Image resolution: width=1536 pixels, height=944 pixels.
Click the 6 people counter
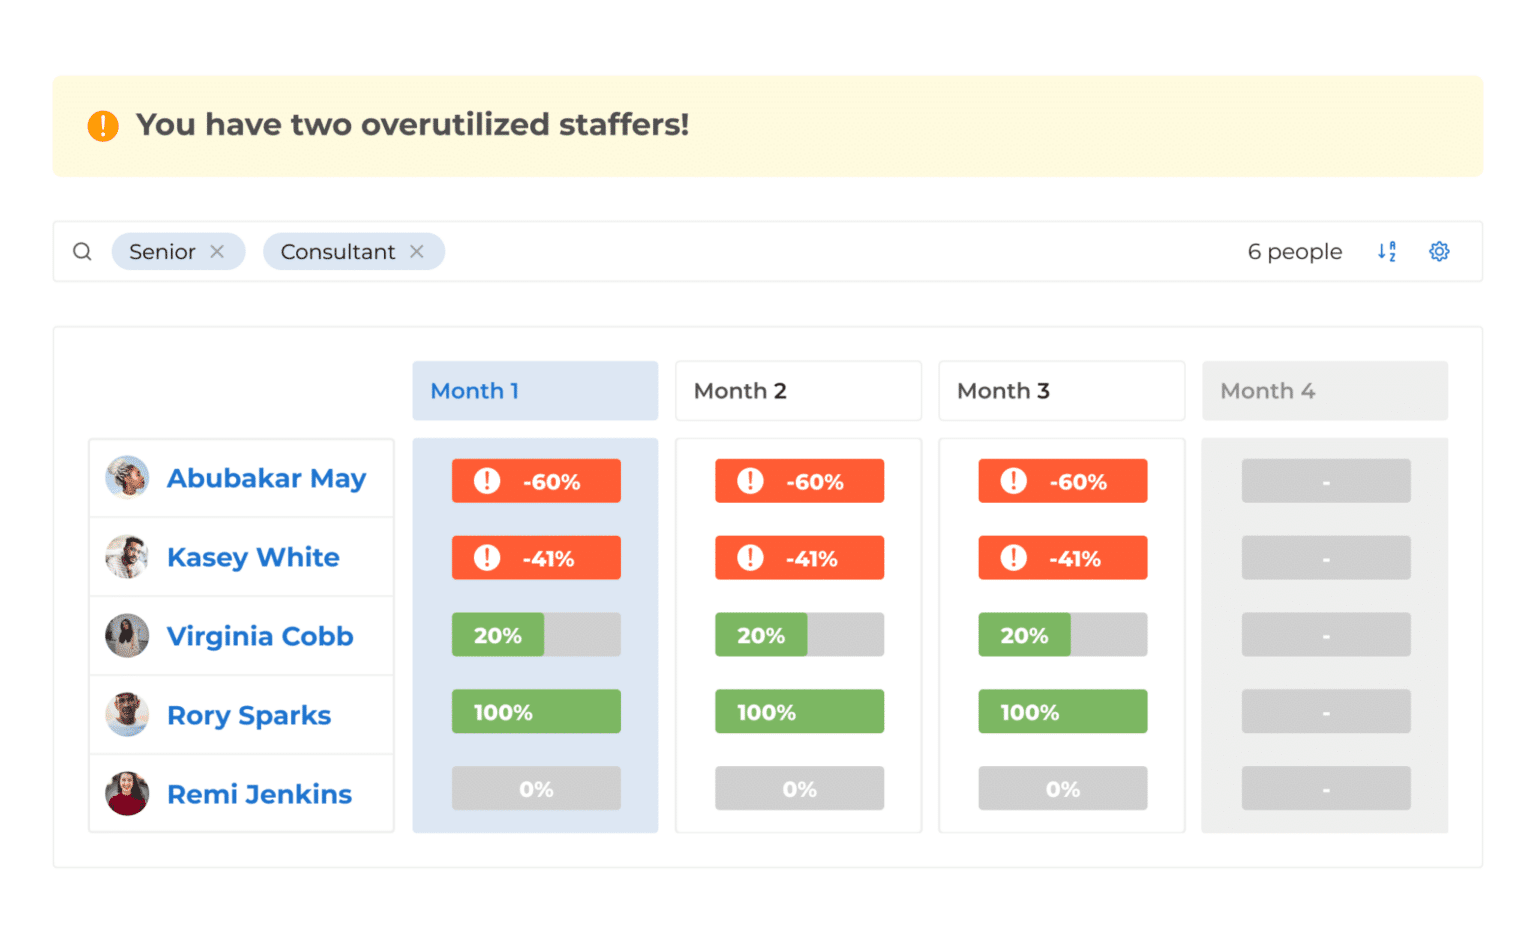(x=1294, y=252)
